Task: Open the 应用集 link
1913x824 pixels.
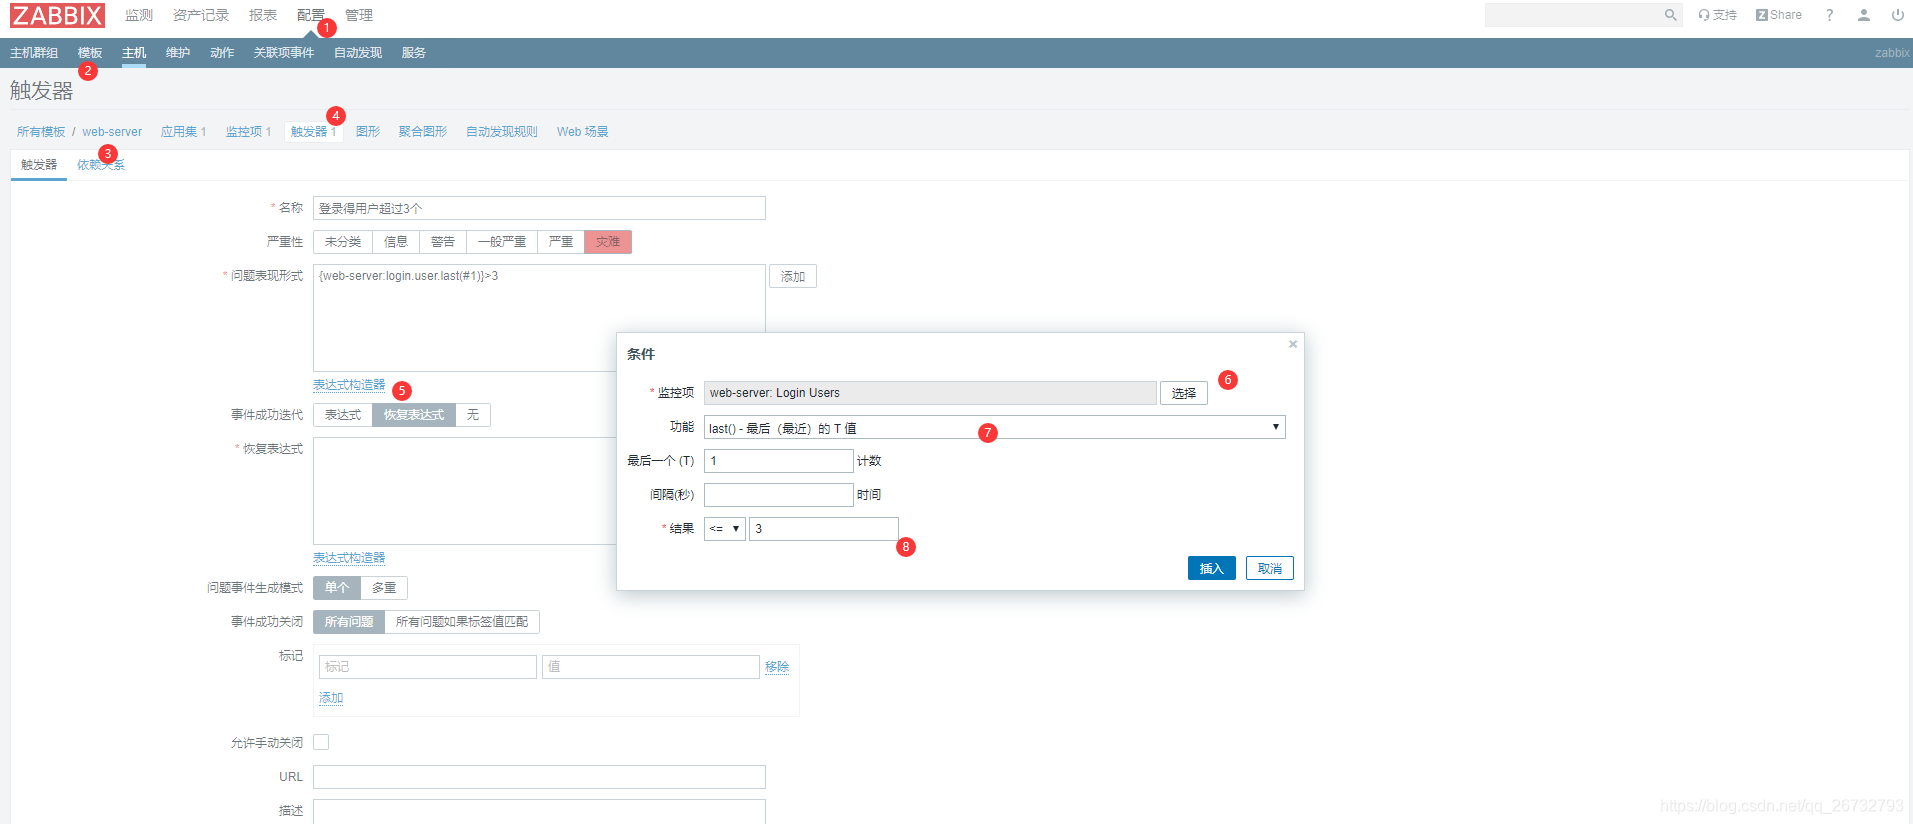Action: point(184,132)
